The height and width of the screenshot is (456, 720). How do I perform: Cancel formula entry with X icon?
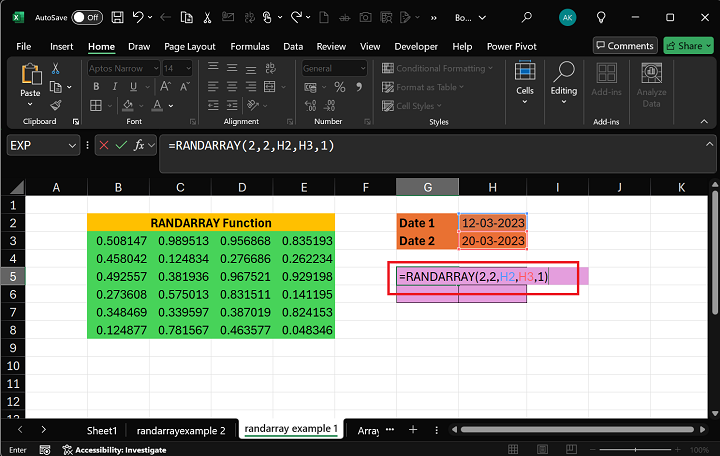104,146
